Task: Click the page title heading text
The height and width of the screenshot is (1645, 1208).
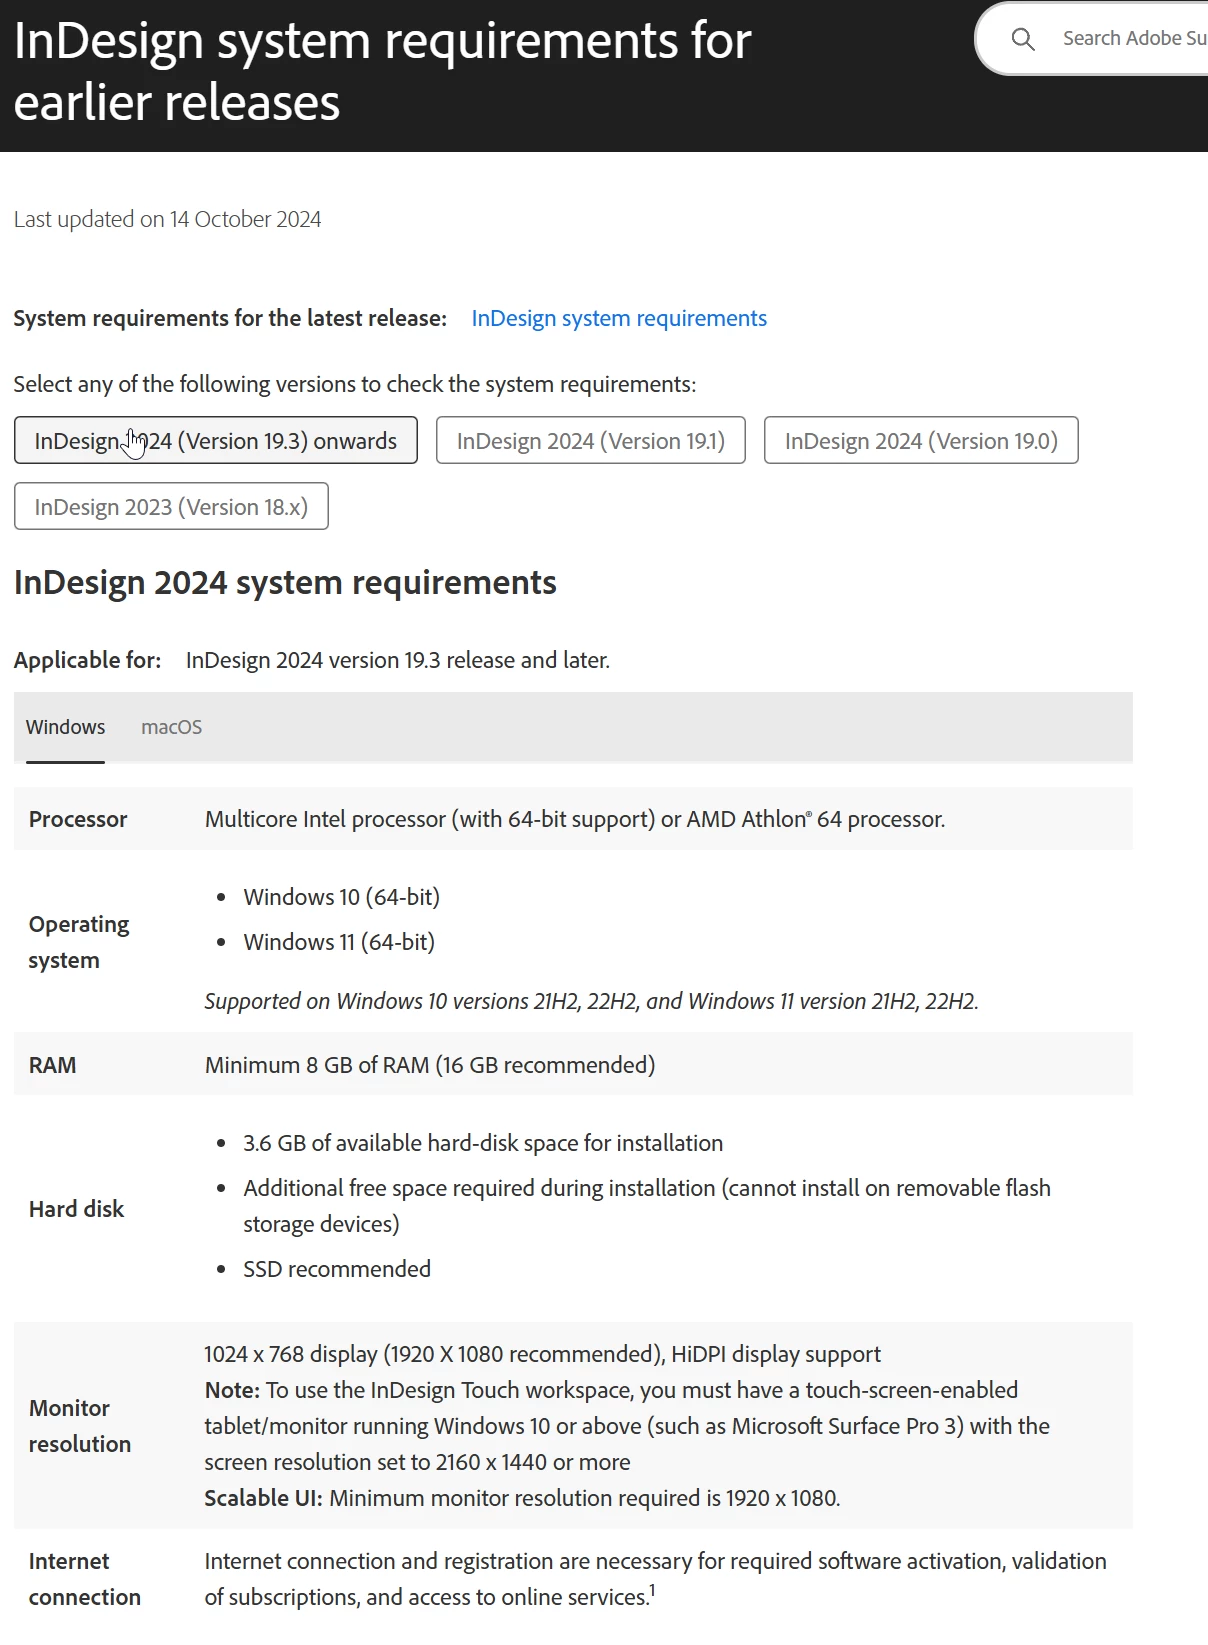Action: coord(382,71)
